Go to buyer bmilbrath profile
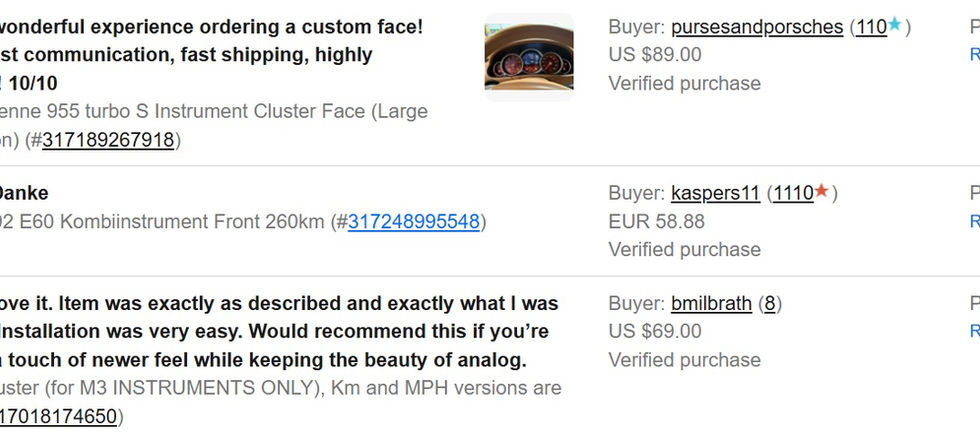 pos(711,303)
